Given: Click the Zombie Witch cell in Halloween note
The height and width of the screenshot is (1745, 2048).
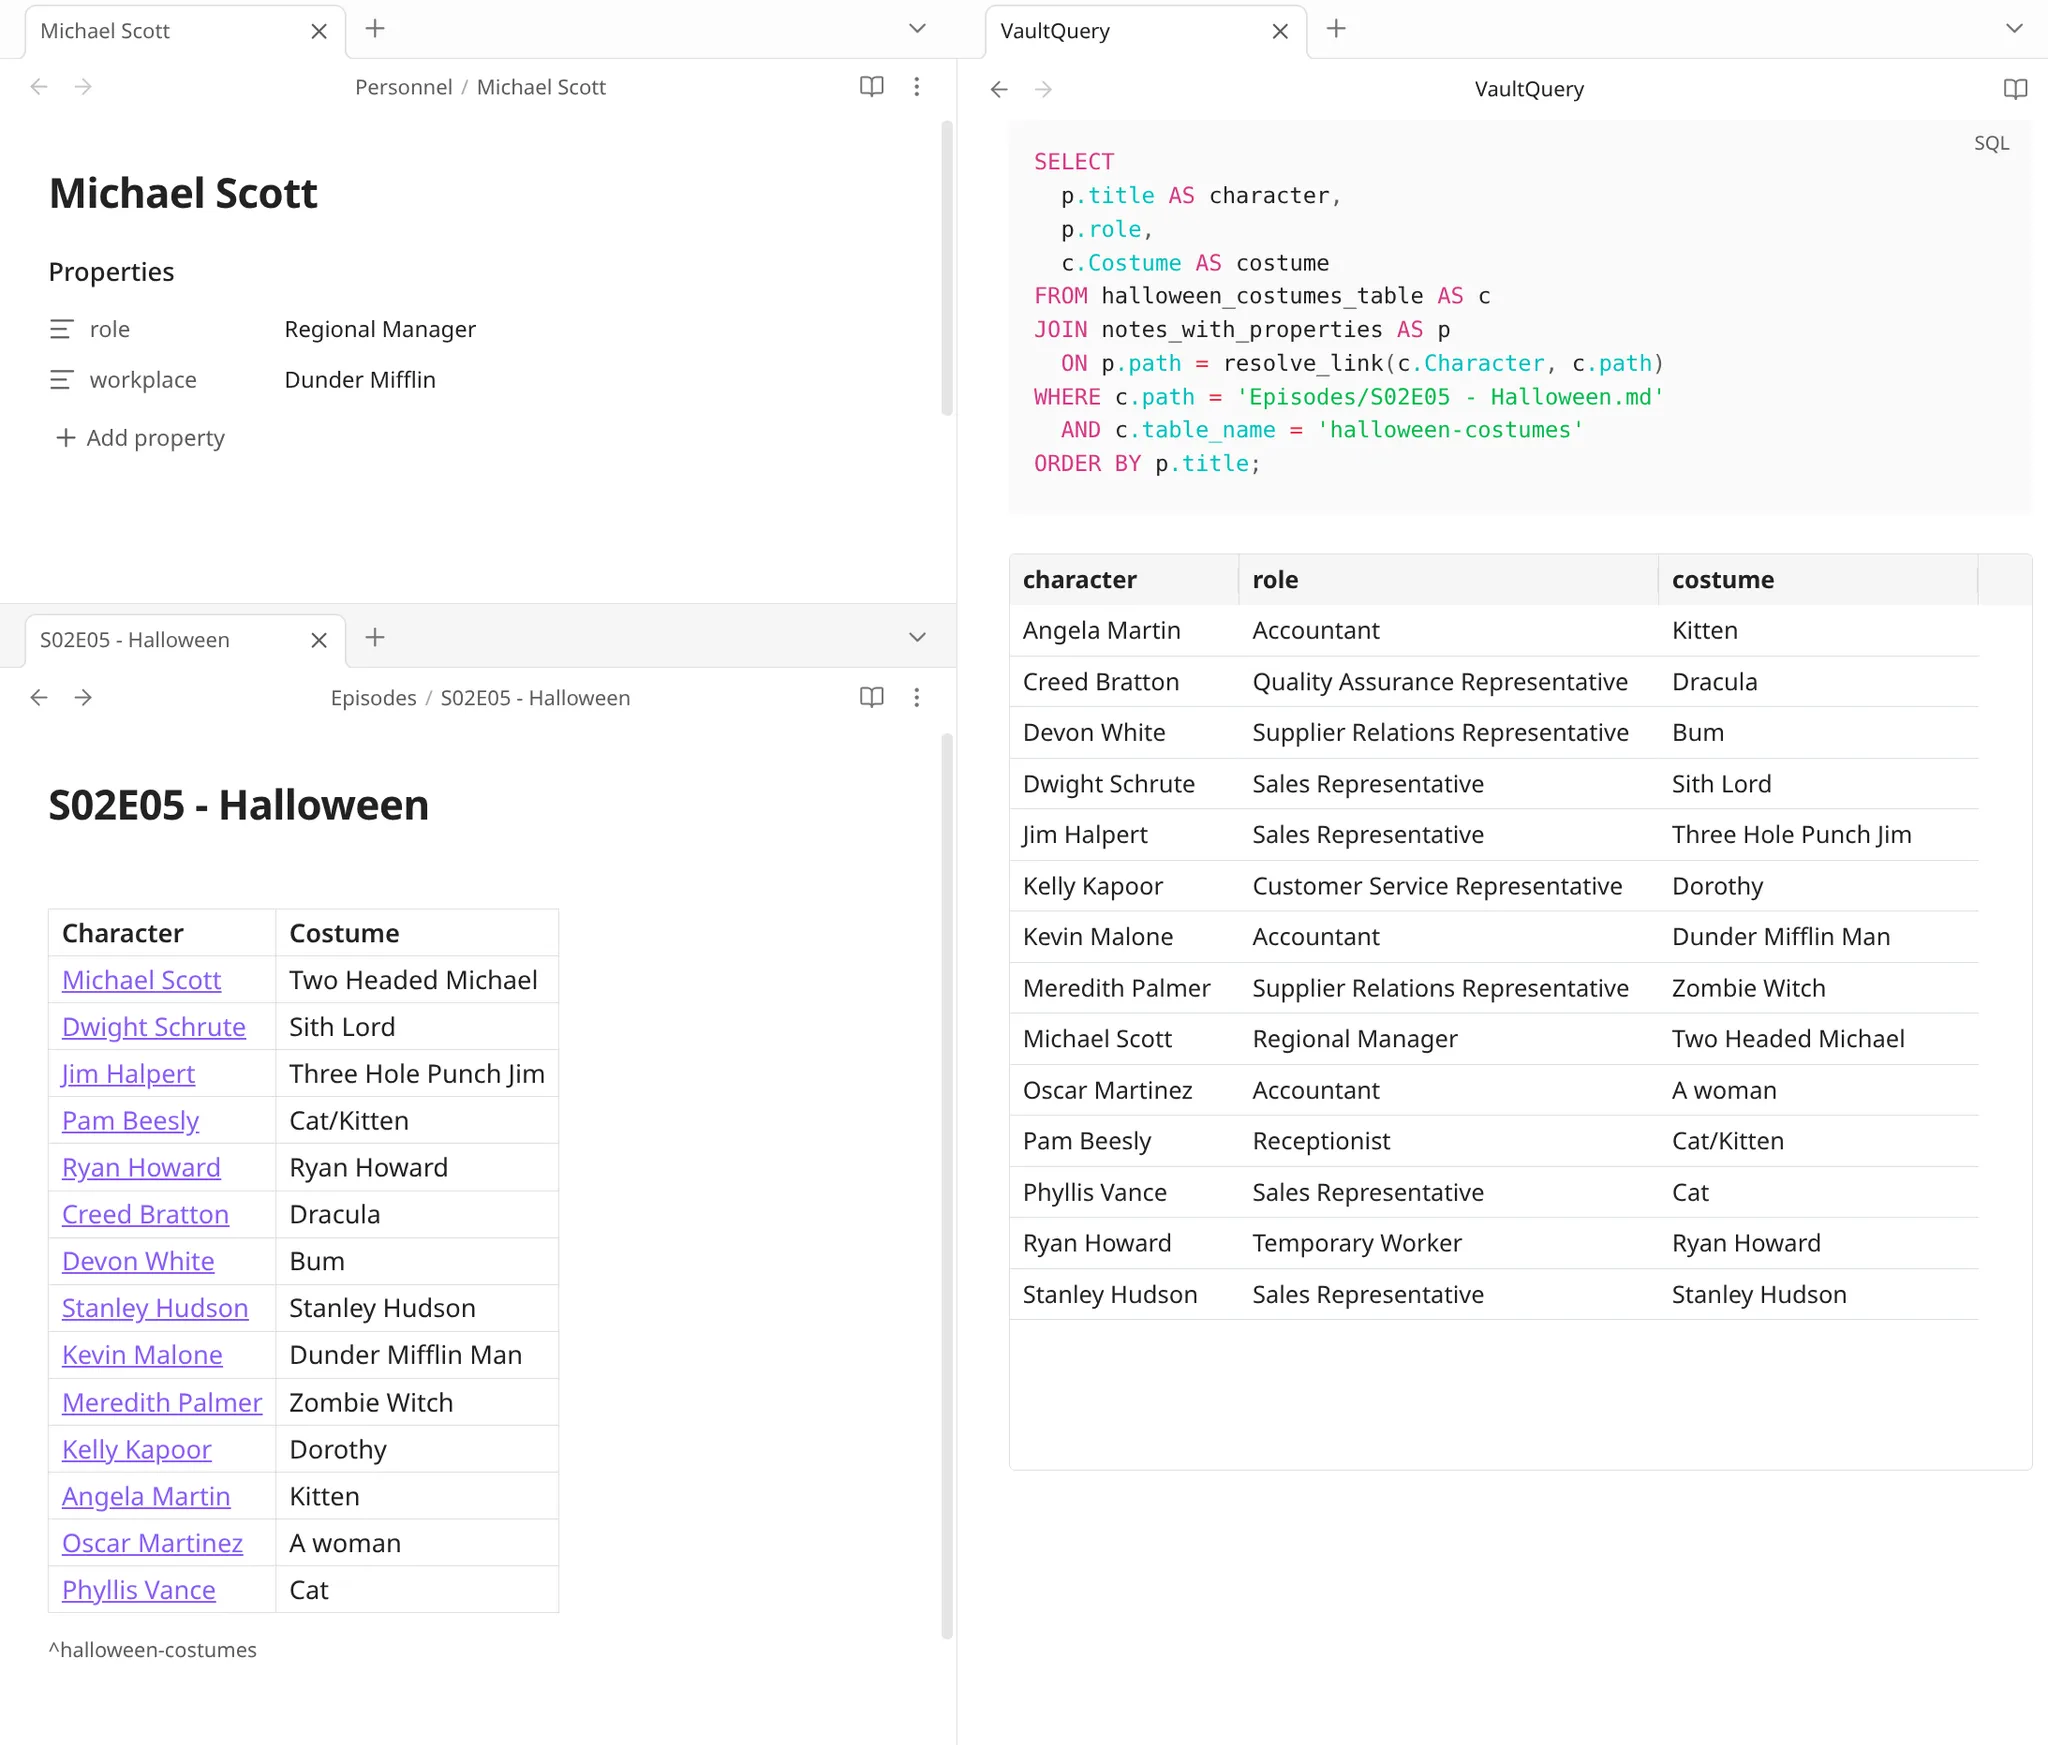Looking at the screenshot, I should click(417, 1403).
